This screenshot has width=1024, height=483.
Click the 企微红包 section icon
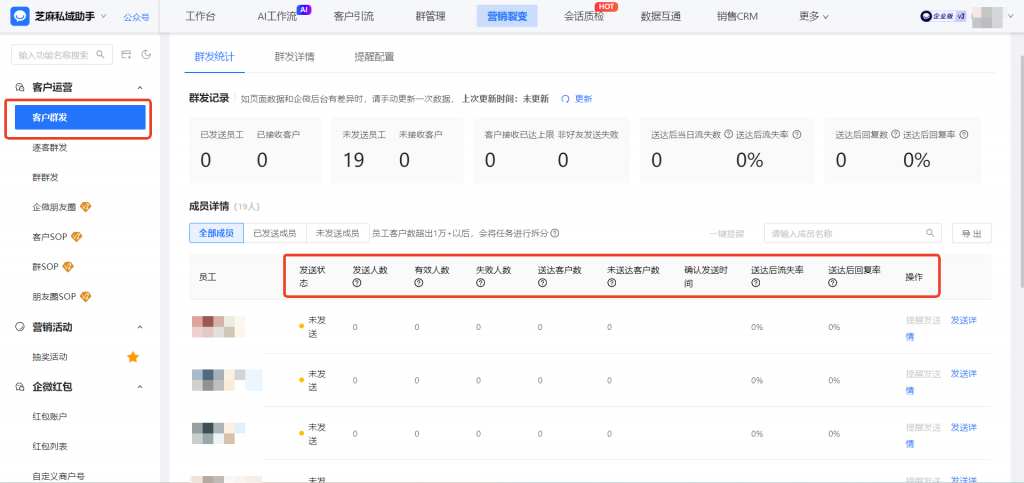20,387
